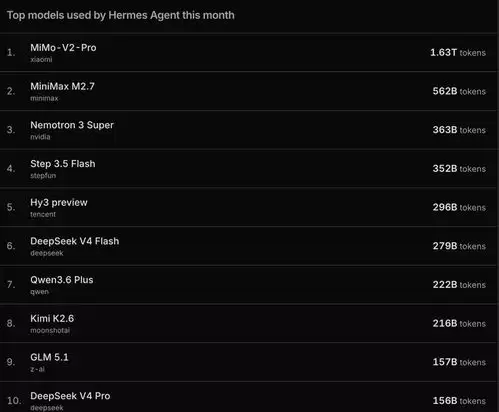Click the 222B tokens count
This screenshot has width=499, height=412.
(459, 285)
